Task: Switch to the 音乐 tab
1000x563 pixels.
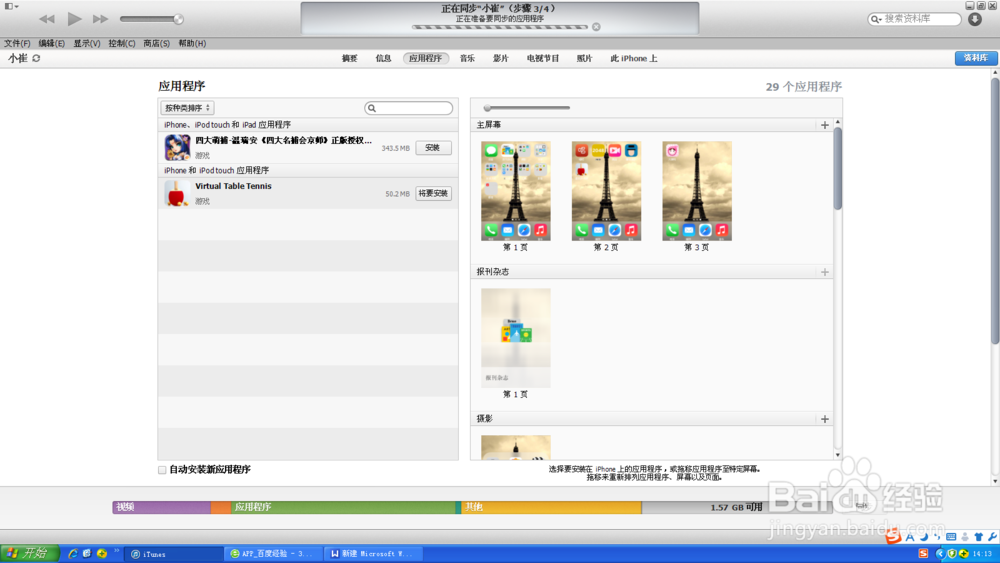Action: [x=467, y=58]
